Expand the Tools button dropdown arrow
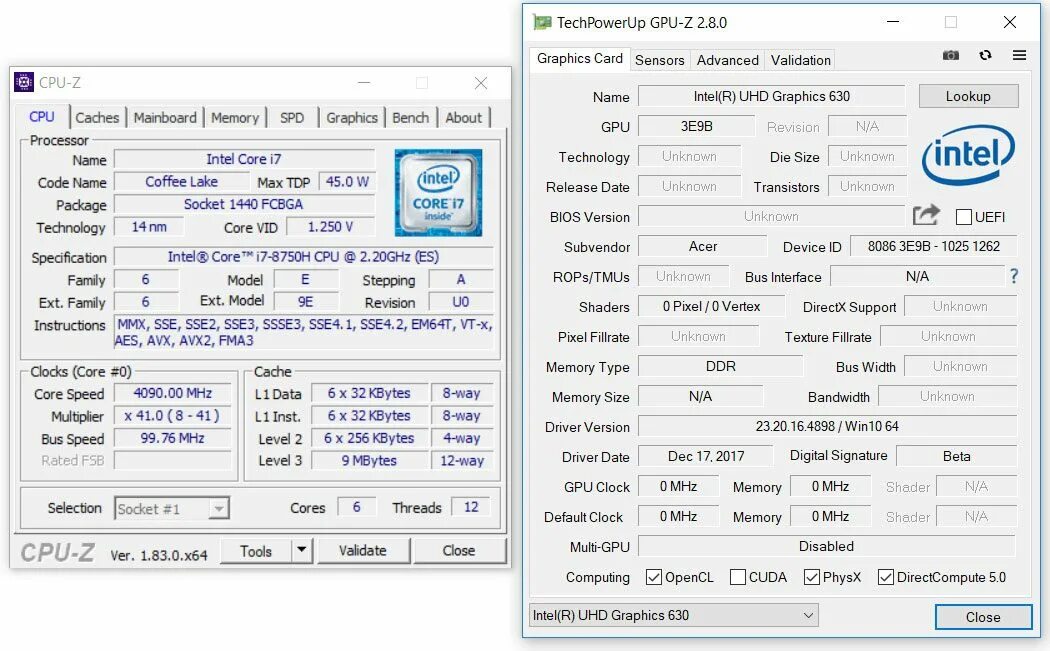 [302, 551]
